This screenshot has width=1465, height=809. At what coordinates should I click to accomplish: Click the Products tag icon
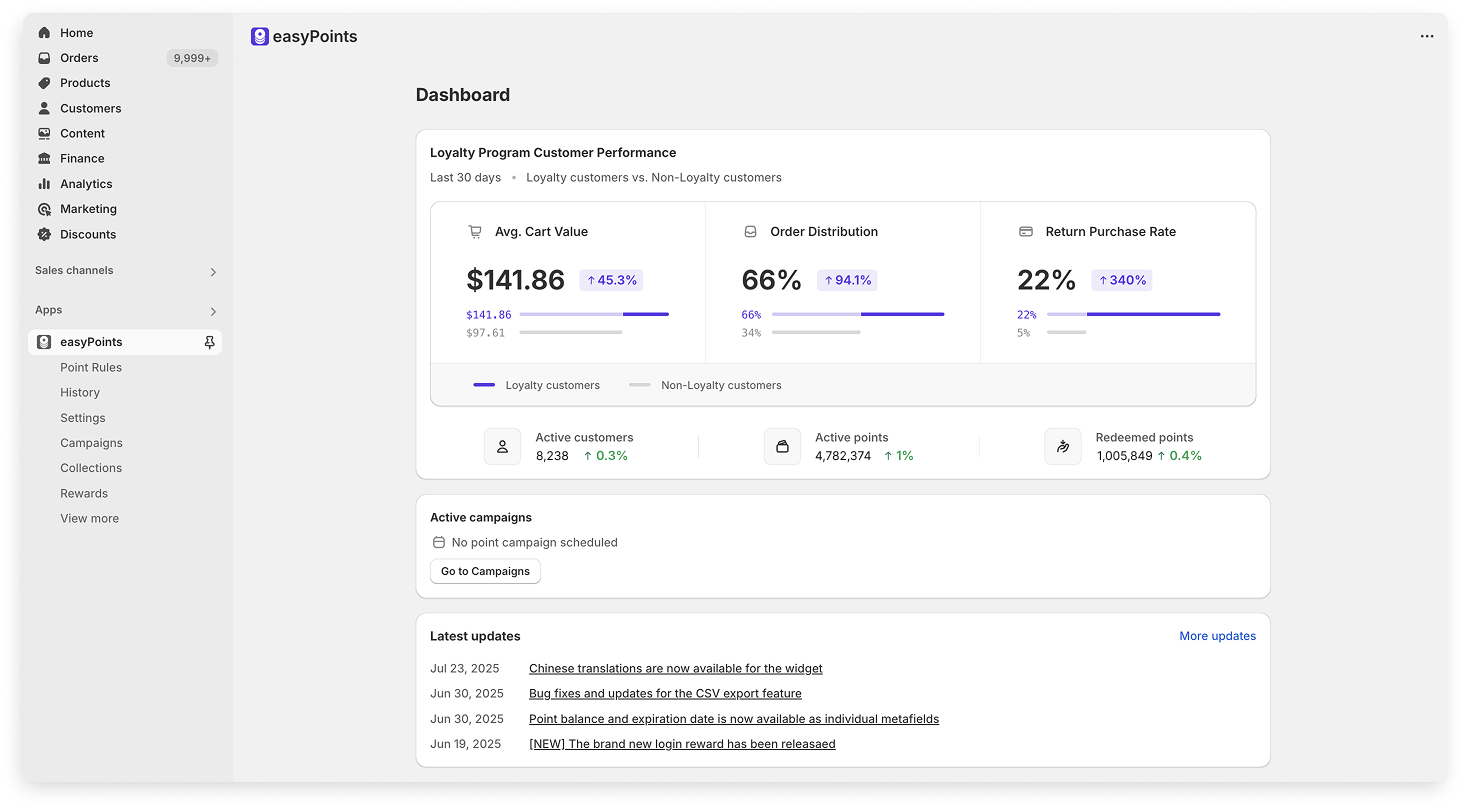[44, 83]
